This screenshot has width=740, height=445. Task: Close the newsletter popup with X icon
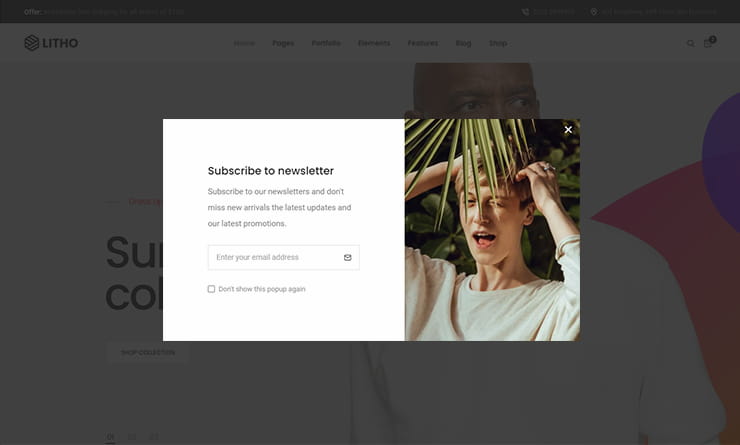[x=568, y=129]
